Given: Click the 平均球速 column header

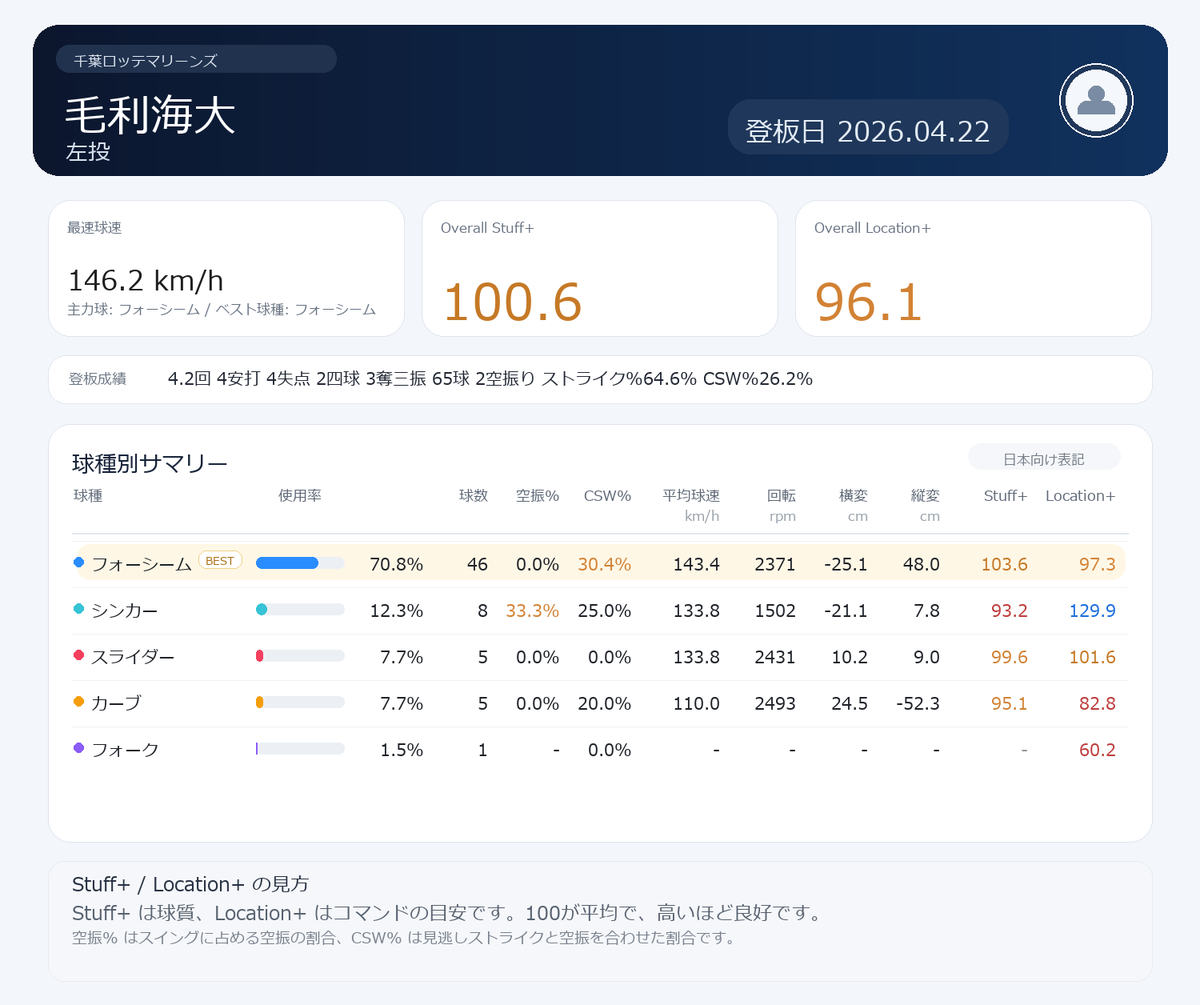Looking at the screenshot, I should tap(691, 495).
